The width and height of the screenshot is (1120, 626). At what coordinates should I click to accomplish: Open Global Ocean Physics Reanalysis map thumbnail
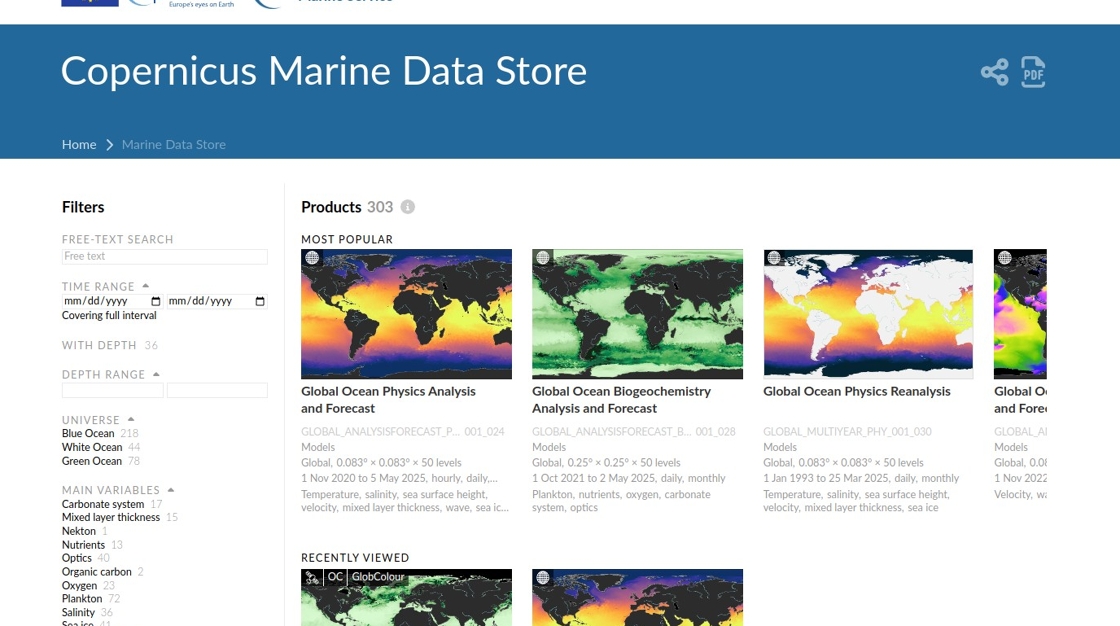(x=868, y=314)
